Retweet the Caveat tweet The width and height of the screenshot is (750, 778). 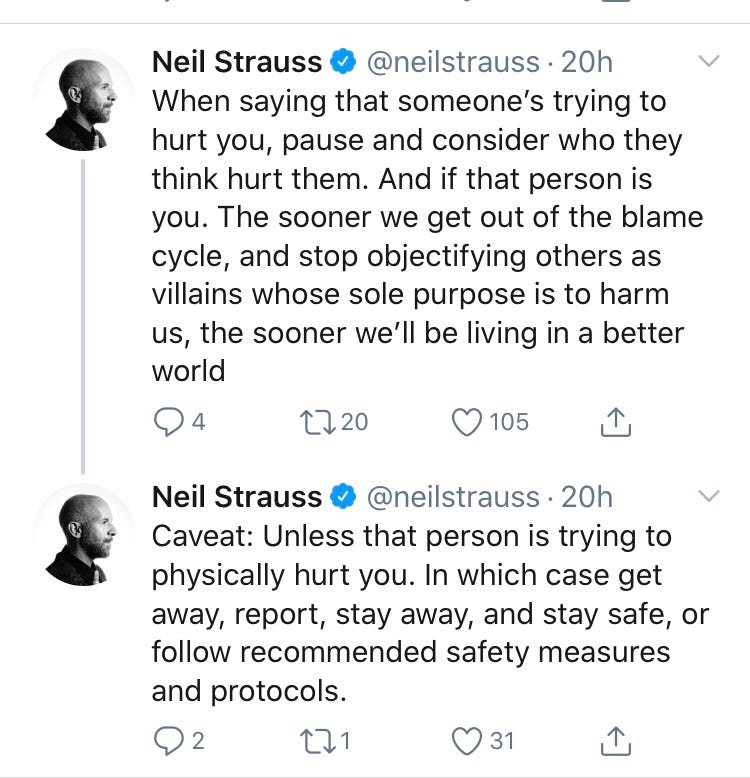(318, 741)
